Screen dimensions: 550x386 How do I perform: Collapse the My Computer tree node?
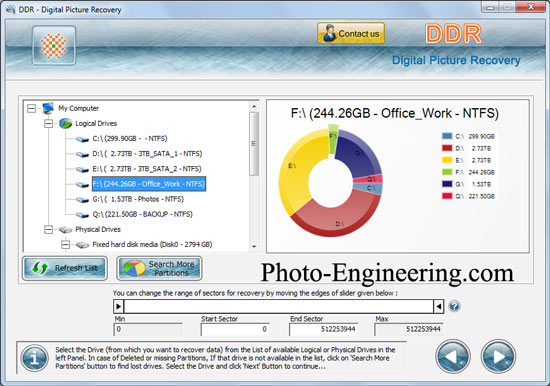pos(31,108)
